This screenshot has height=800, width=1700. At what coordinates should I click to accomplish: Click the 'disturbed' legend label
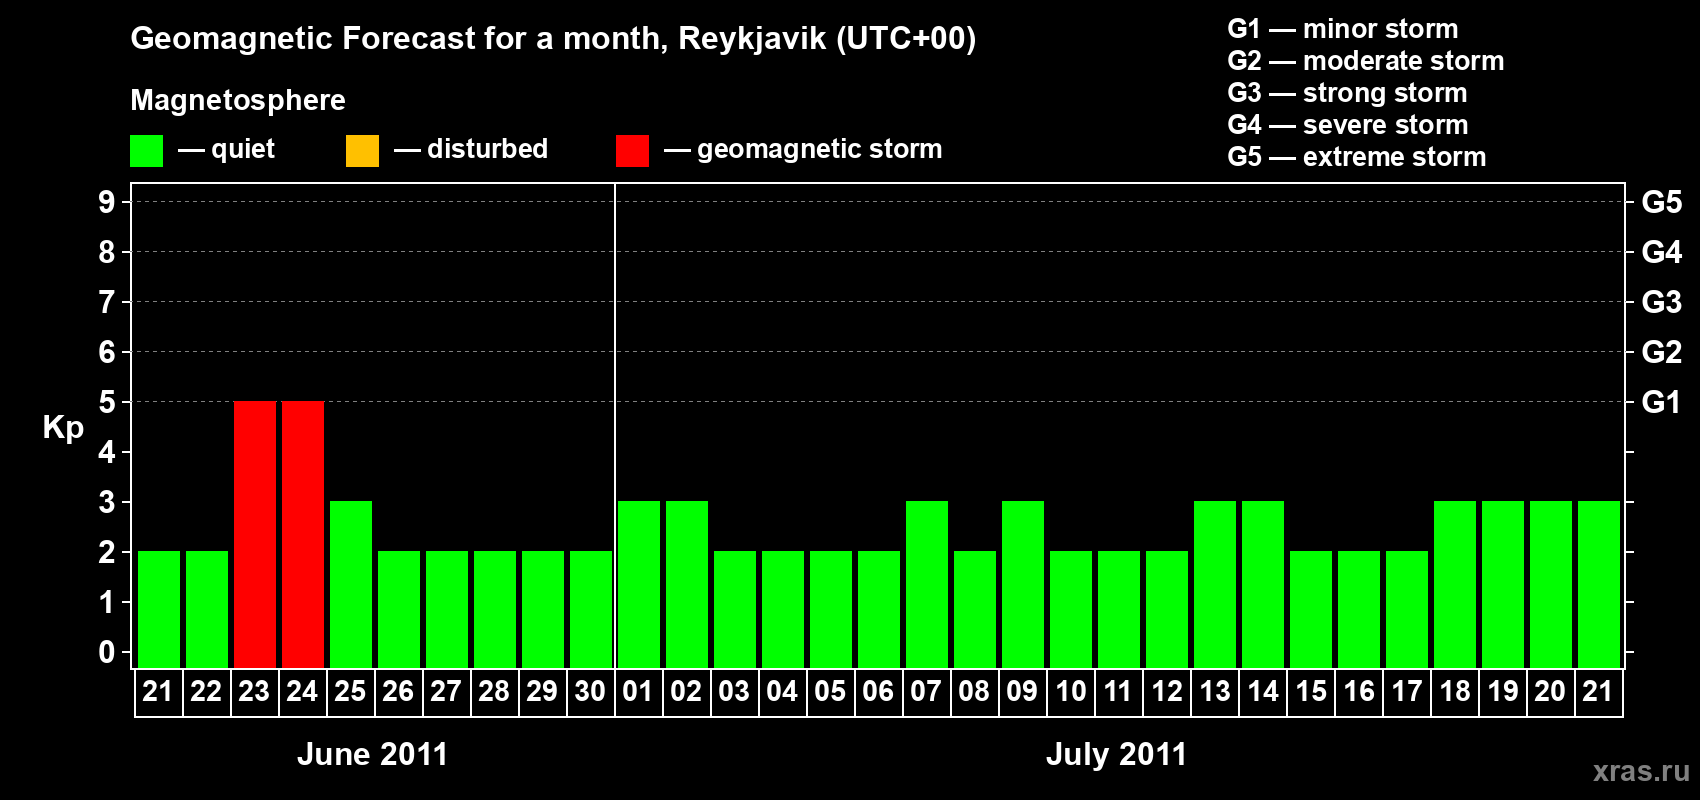click(x=487, y=149)
